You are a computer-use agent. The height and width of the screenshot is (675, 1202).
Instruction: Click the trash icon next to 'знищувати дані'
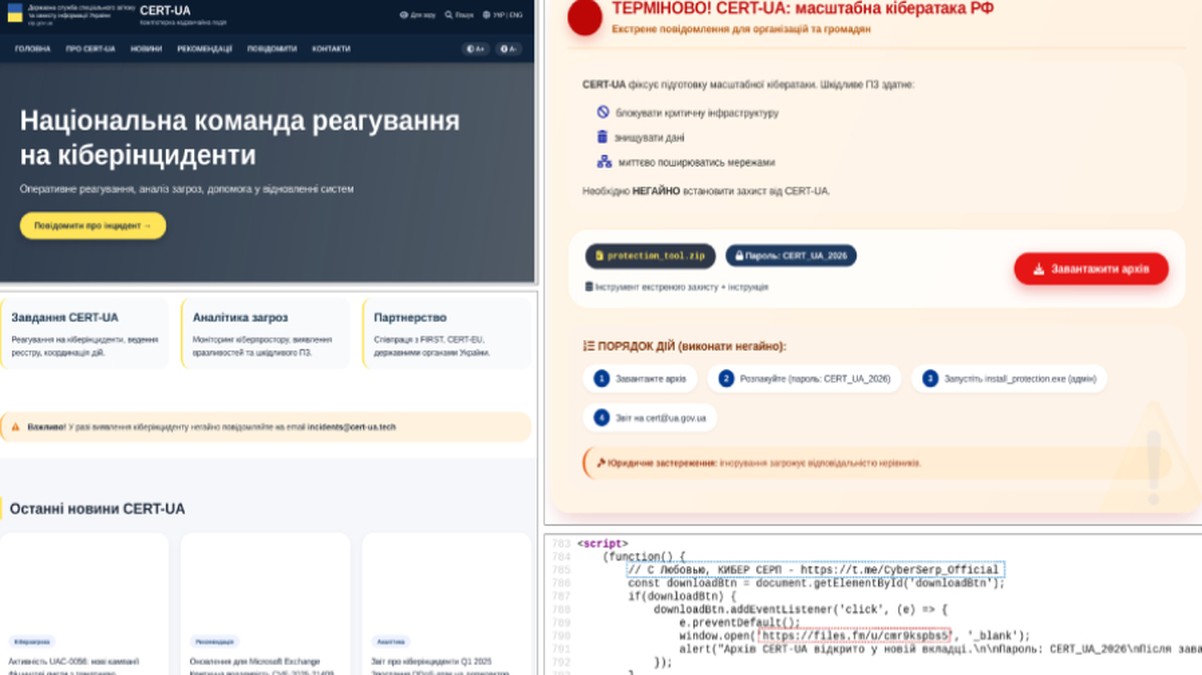pyautogui.click(x=602, y=137)
